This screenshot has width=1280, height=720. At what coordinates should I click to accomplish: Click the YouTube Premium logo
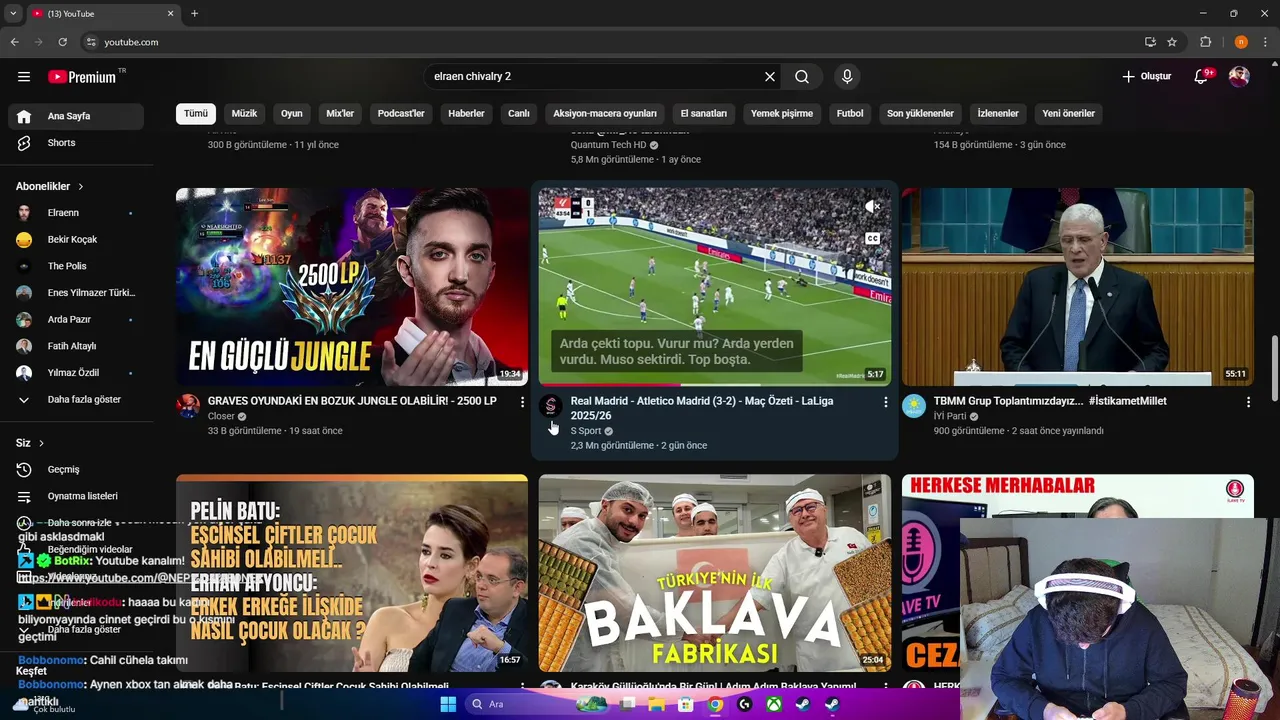(83, 77)
